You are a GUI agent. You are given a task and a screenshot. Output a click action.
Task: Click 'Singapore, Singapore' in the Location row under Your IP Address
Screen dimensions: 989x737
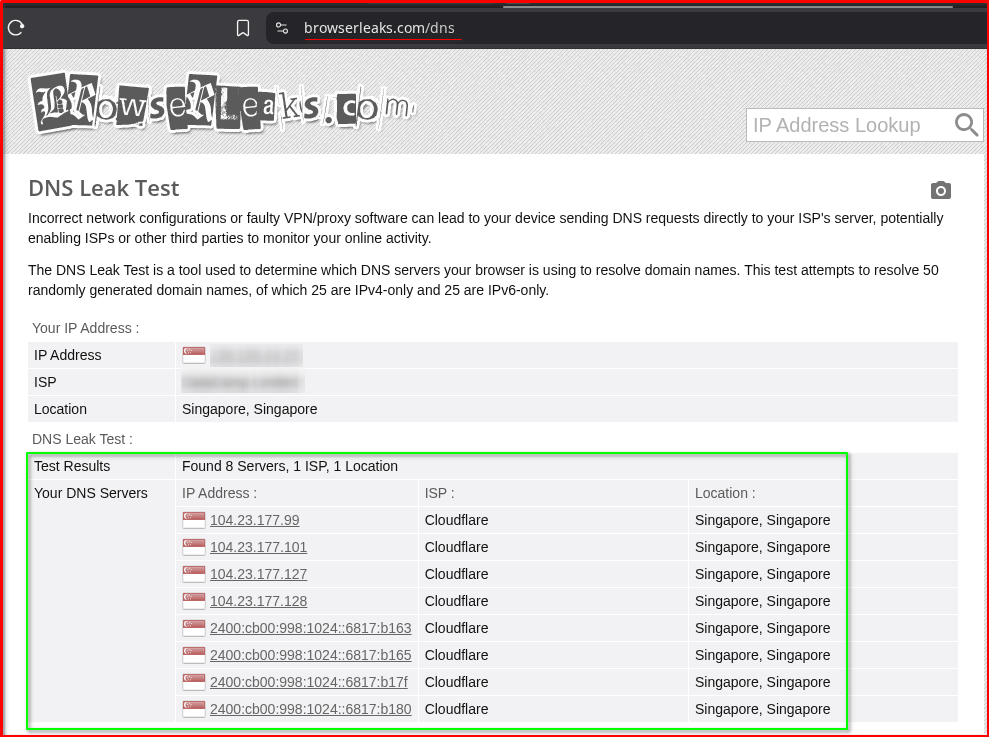click(249, 410)
